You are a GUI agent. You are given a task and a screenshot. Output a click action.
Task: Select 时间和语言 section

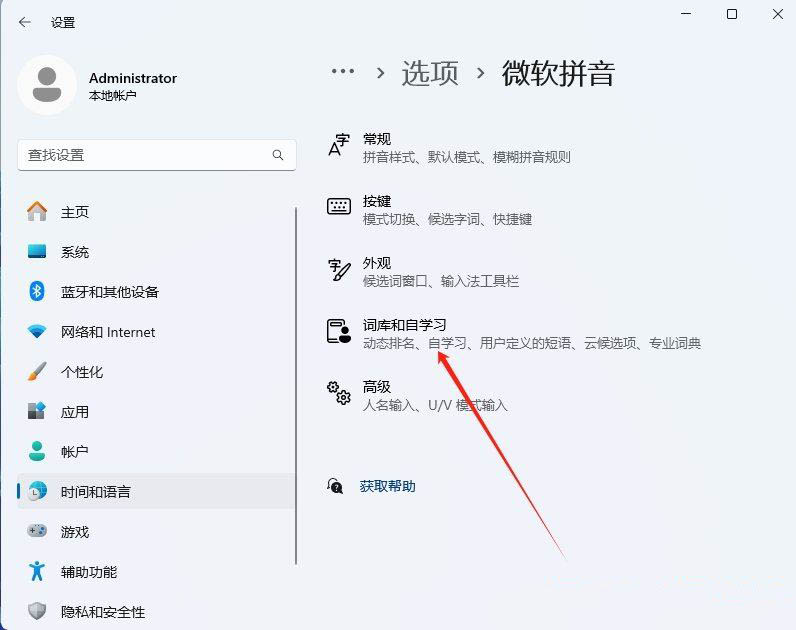pyautogui.click(x=156, y=491)
